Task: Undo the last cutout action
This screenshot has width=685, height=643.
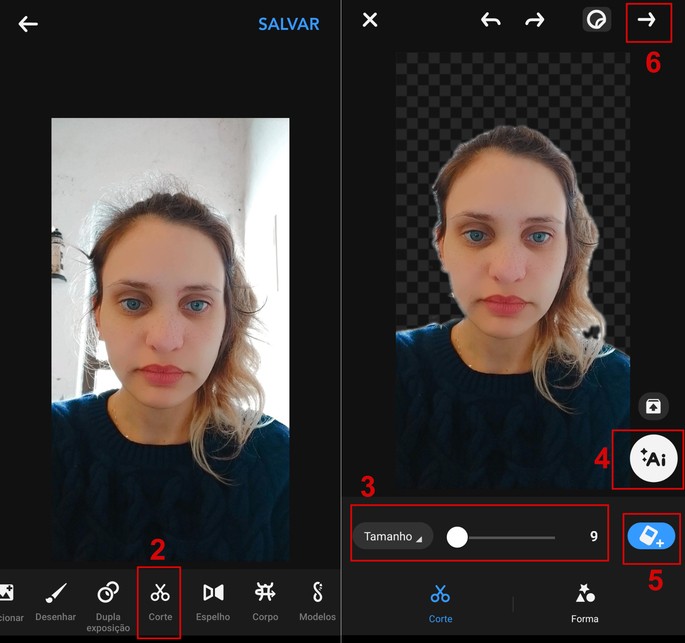Action: (490, 21)
